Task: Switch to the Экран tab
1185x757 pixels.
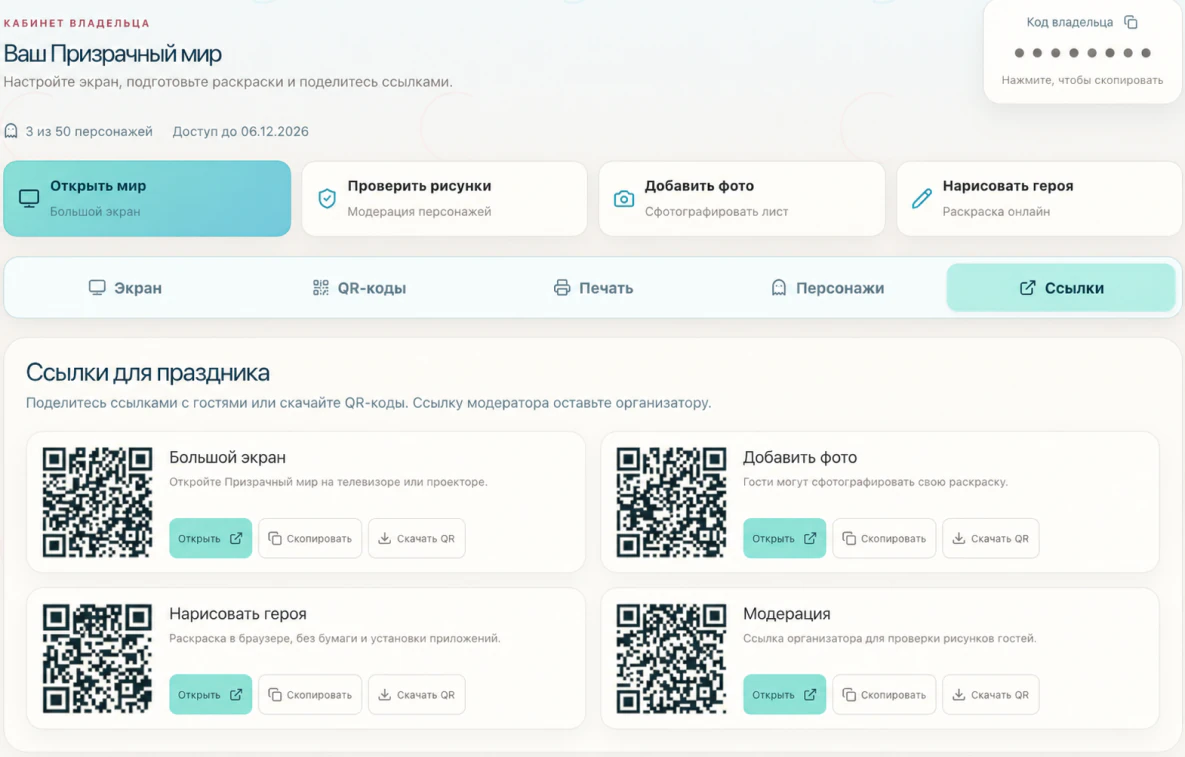Action: click(x=125, y=288)
